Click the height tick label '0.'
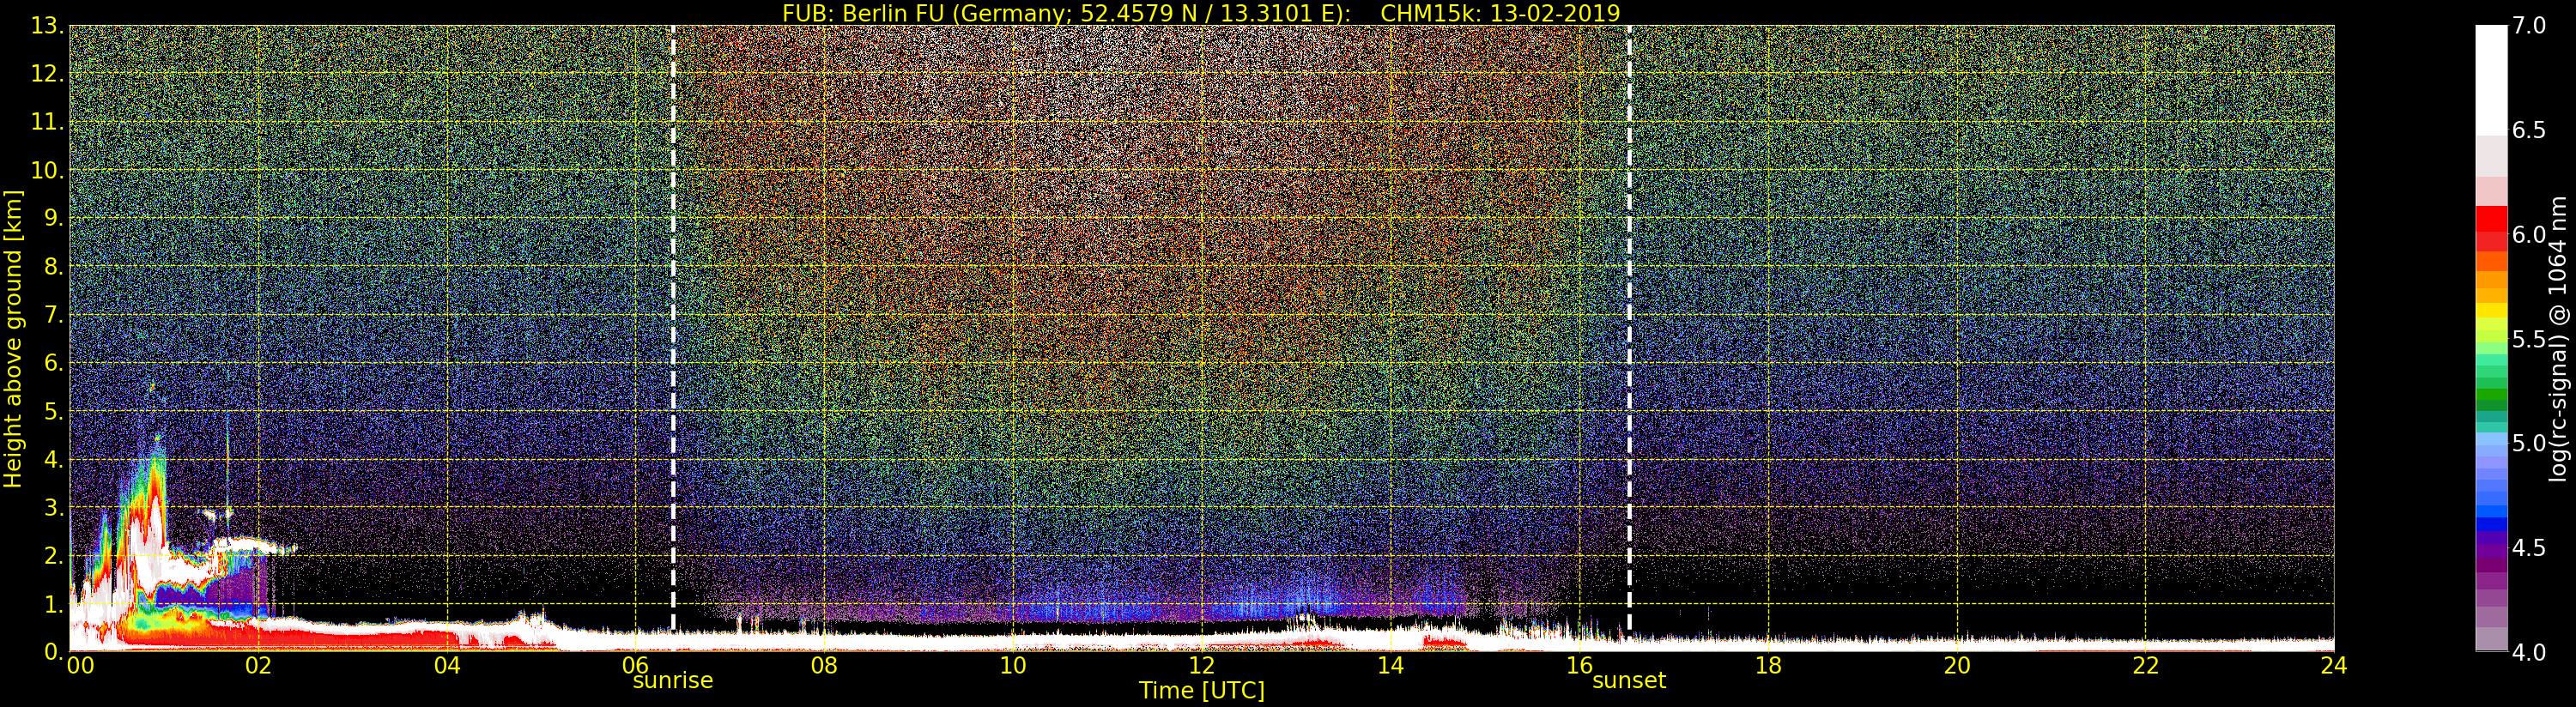The width and height of the screenshot is (2576, 707). pyautogui.click(x=53, y=652)
